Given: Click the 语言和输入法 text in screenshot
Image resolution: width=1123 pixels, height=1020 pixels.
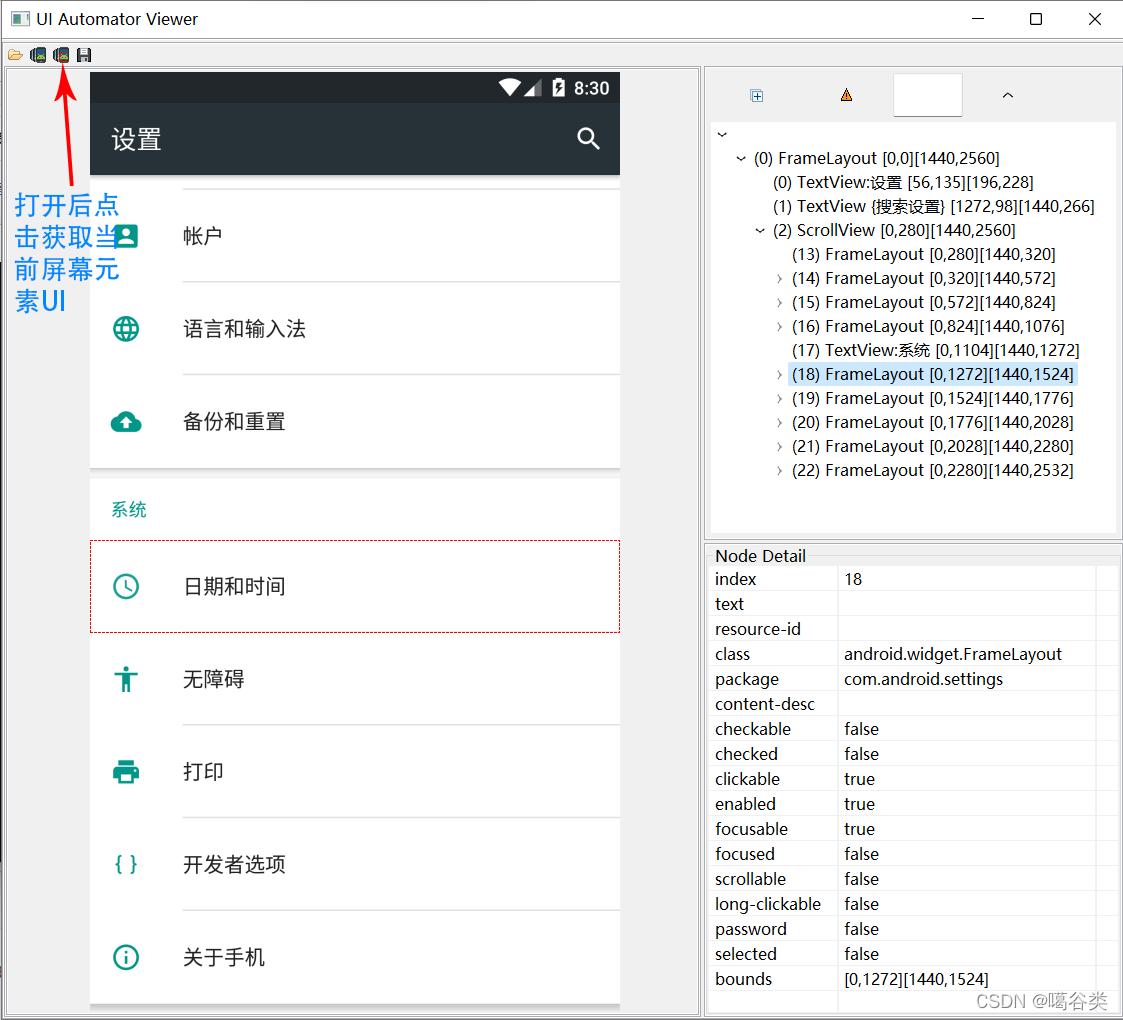Looking at the screenshot, I should pyautogui.click(x=244, y=329).
